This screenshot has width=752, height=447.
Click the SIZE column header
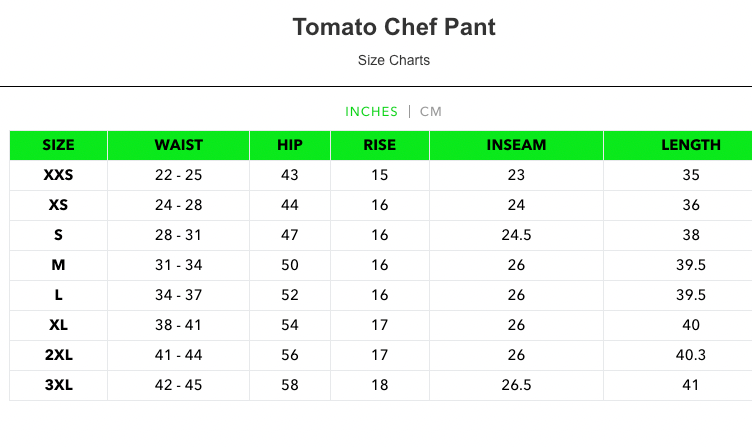coord(58,145)
